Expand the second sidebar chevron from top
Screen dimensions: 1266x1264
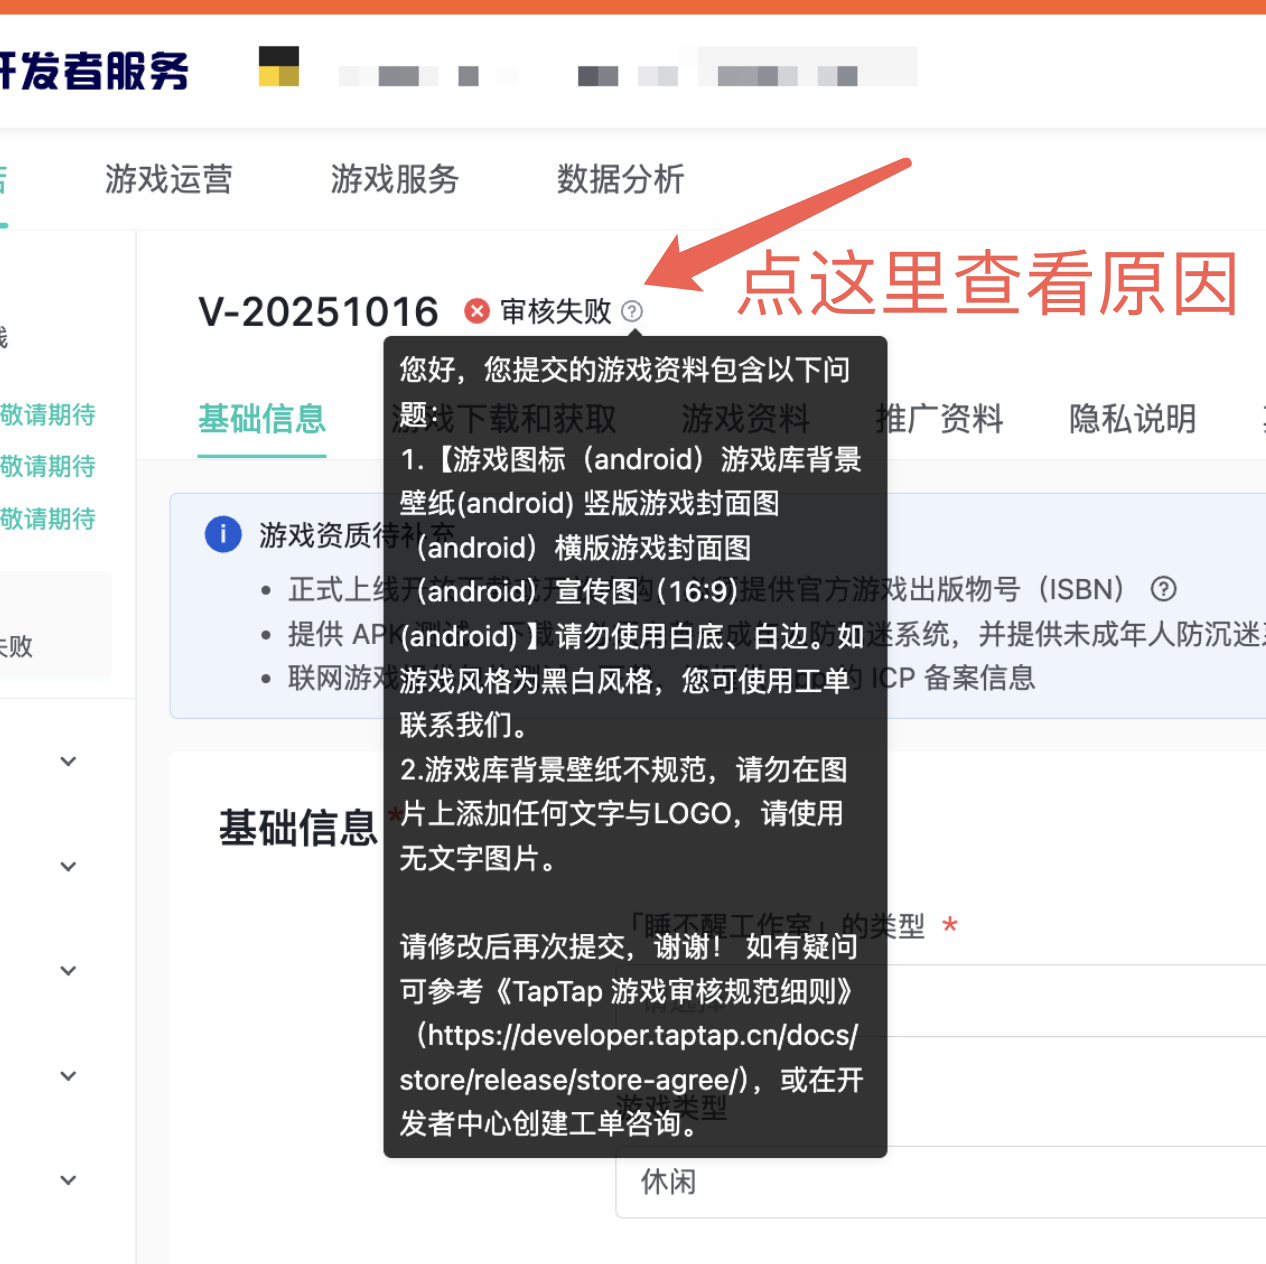[68, 866]
